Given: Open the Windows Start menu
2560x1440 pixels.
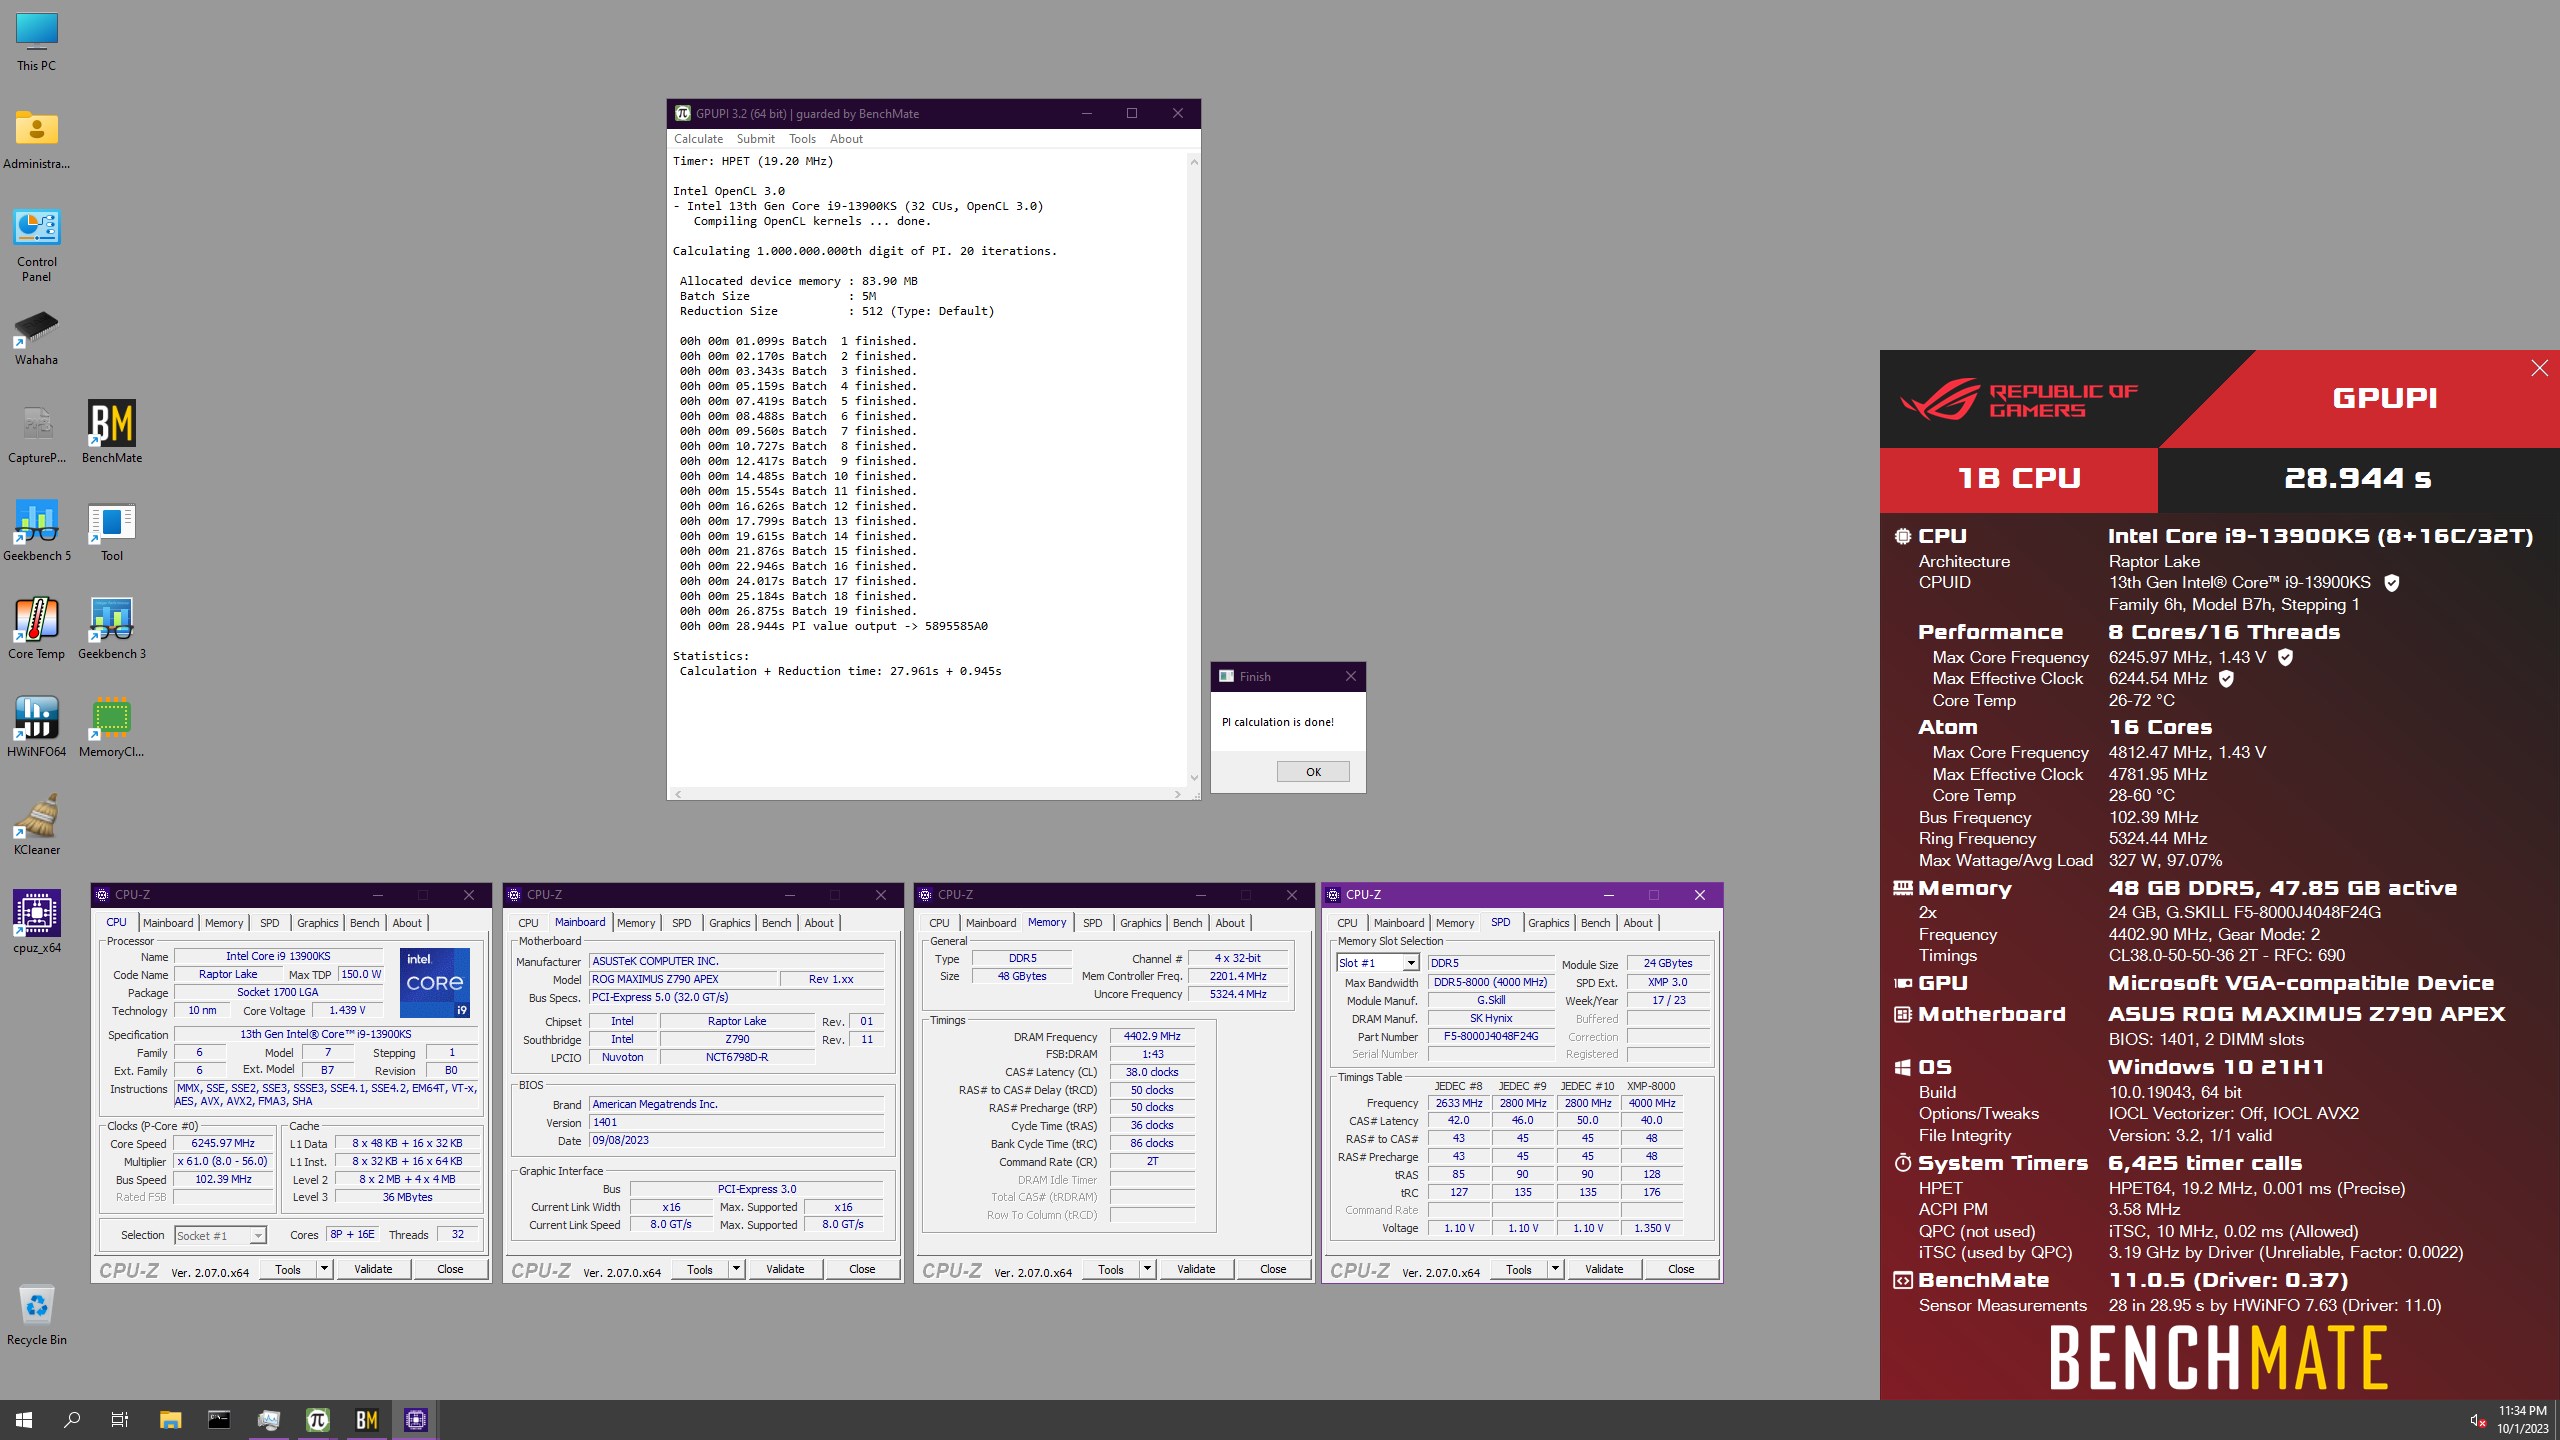Looking at the screenshot, I should coord(24,1420).
